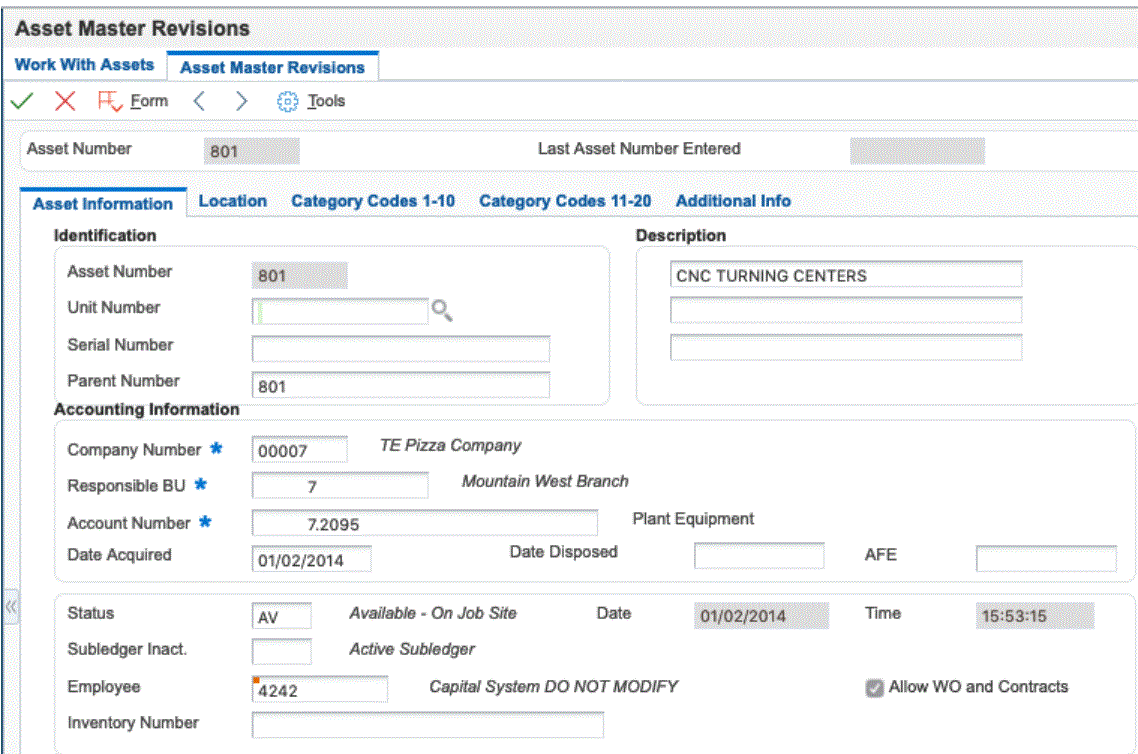Switch to the Work With Assets tab
1138x754 pixels.
(x=85, y=65)
